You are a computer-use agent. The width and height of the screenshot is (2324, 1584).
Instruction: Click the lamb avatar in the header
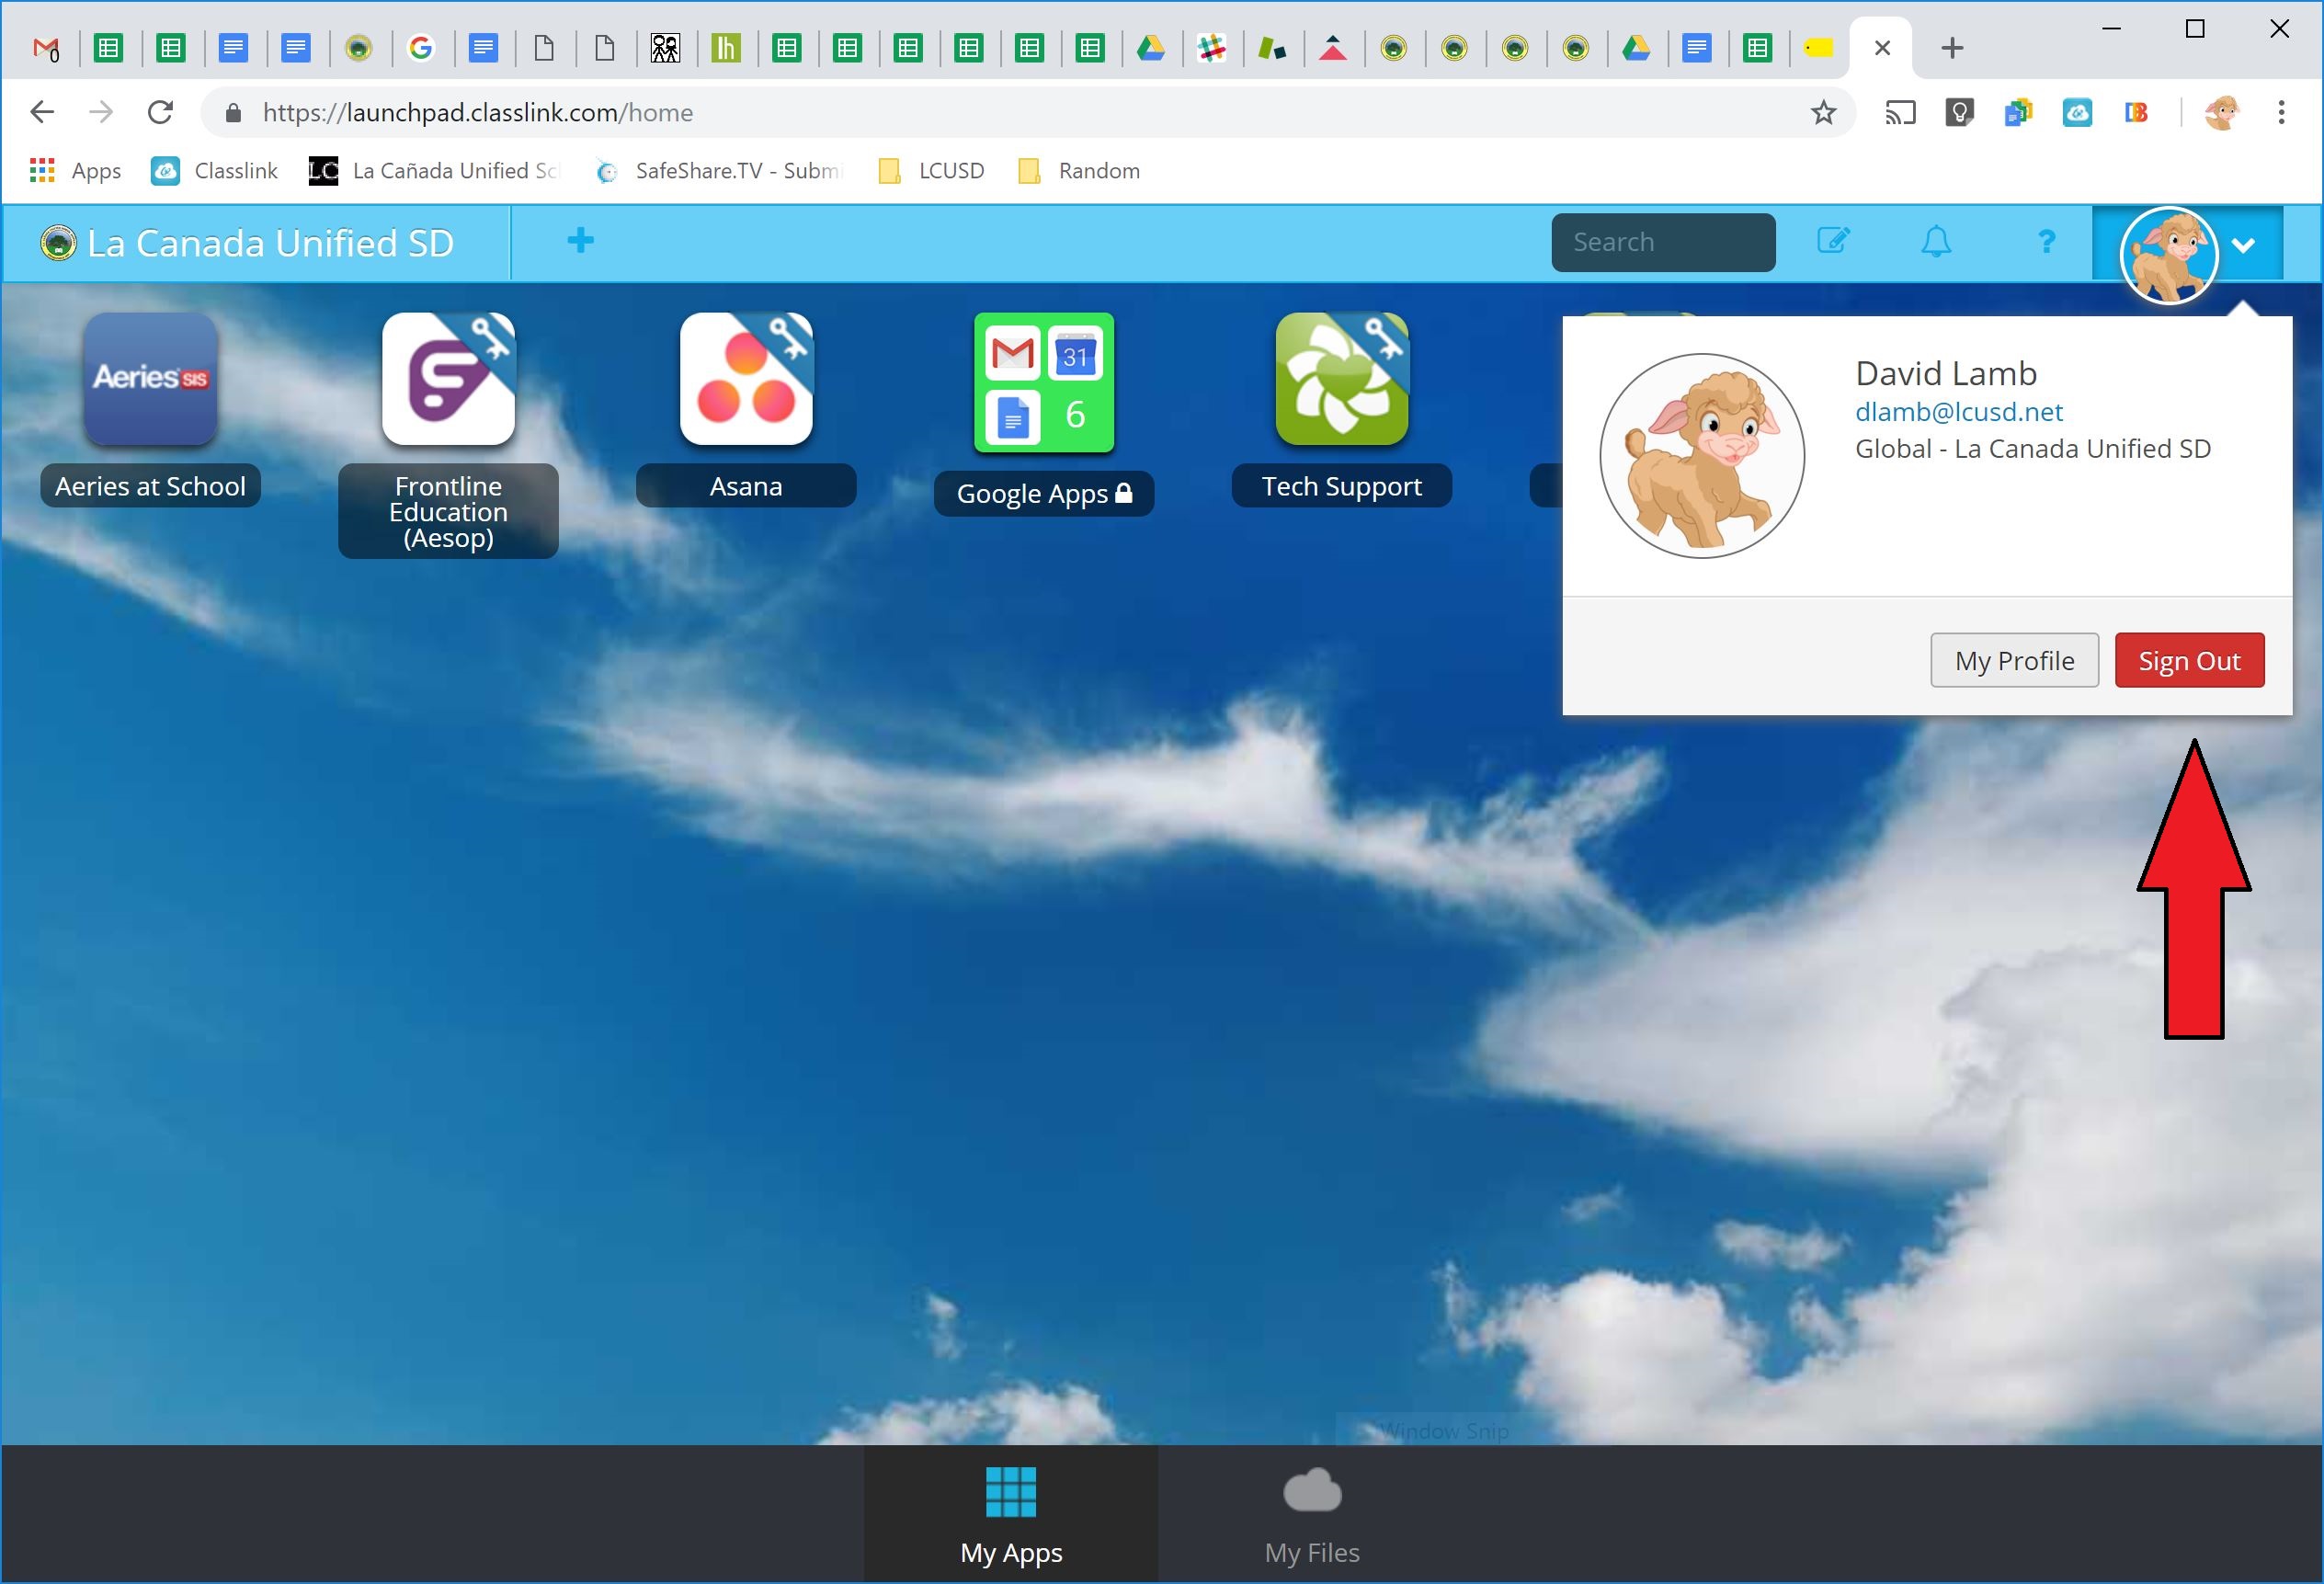2168,254
